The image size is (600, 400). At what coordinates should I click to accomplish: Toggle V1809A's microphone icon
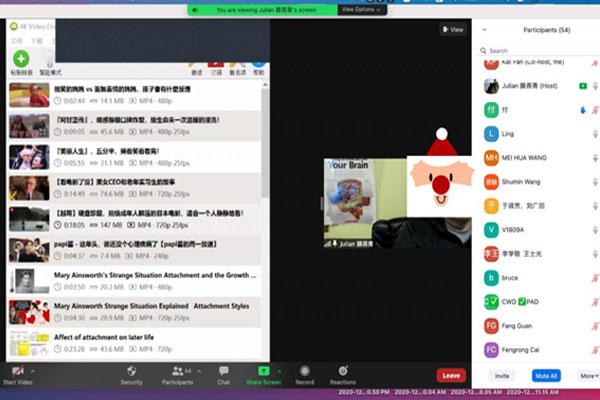point(595,230)
